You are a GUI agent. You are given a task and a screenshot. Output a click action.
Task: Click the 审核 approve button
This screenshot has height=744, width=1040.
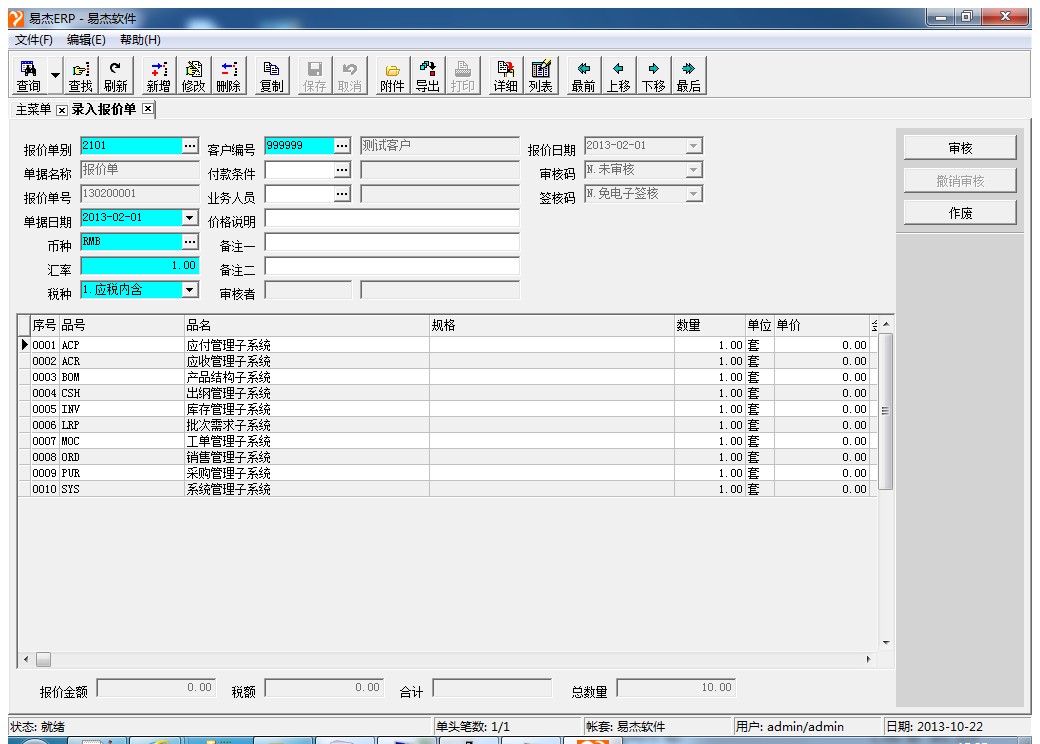click(x=959, y=148)
